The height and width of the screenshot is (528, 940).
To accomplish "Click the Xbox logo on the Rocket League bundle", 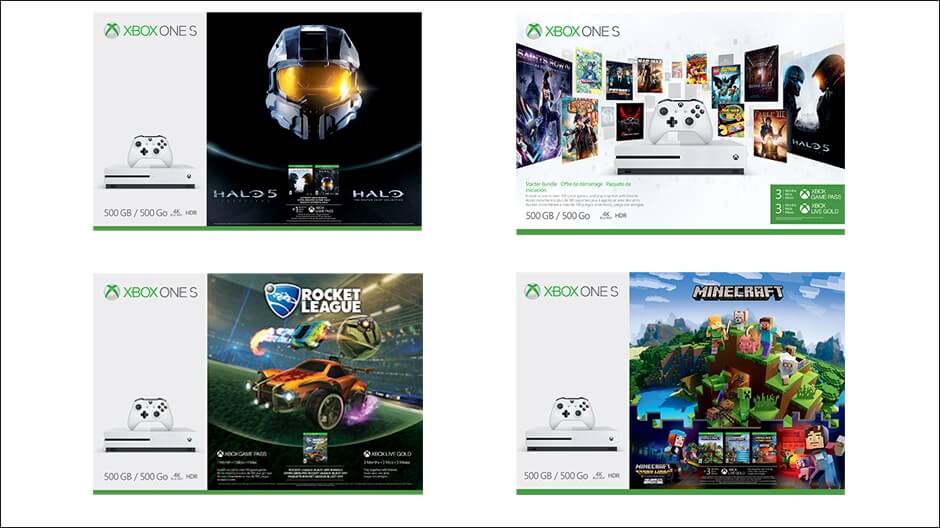I will point(112,292).
